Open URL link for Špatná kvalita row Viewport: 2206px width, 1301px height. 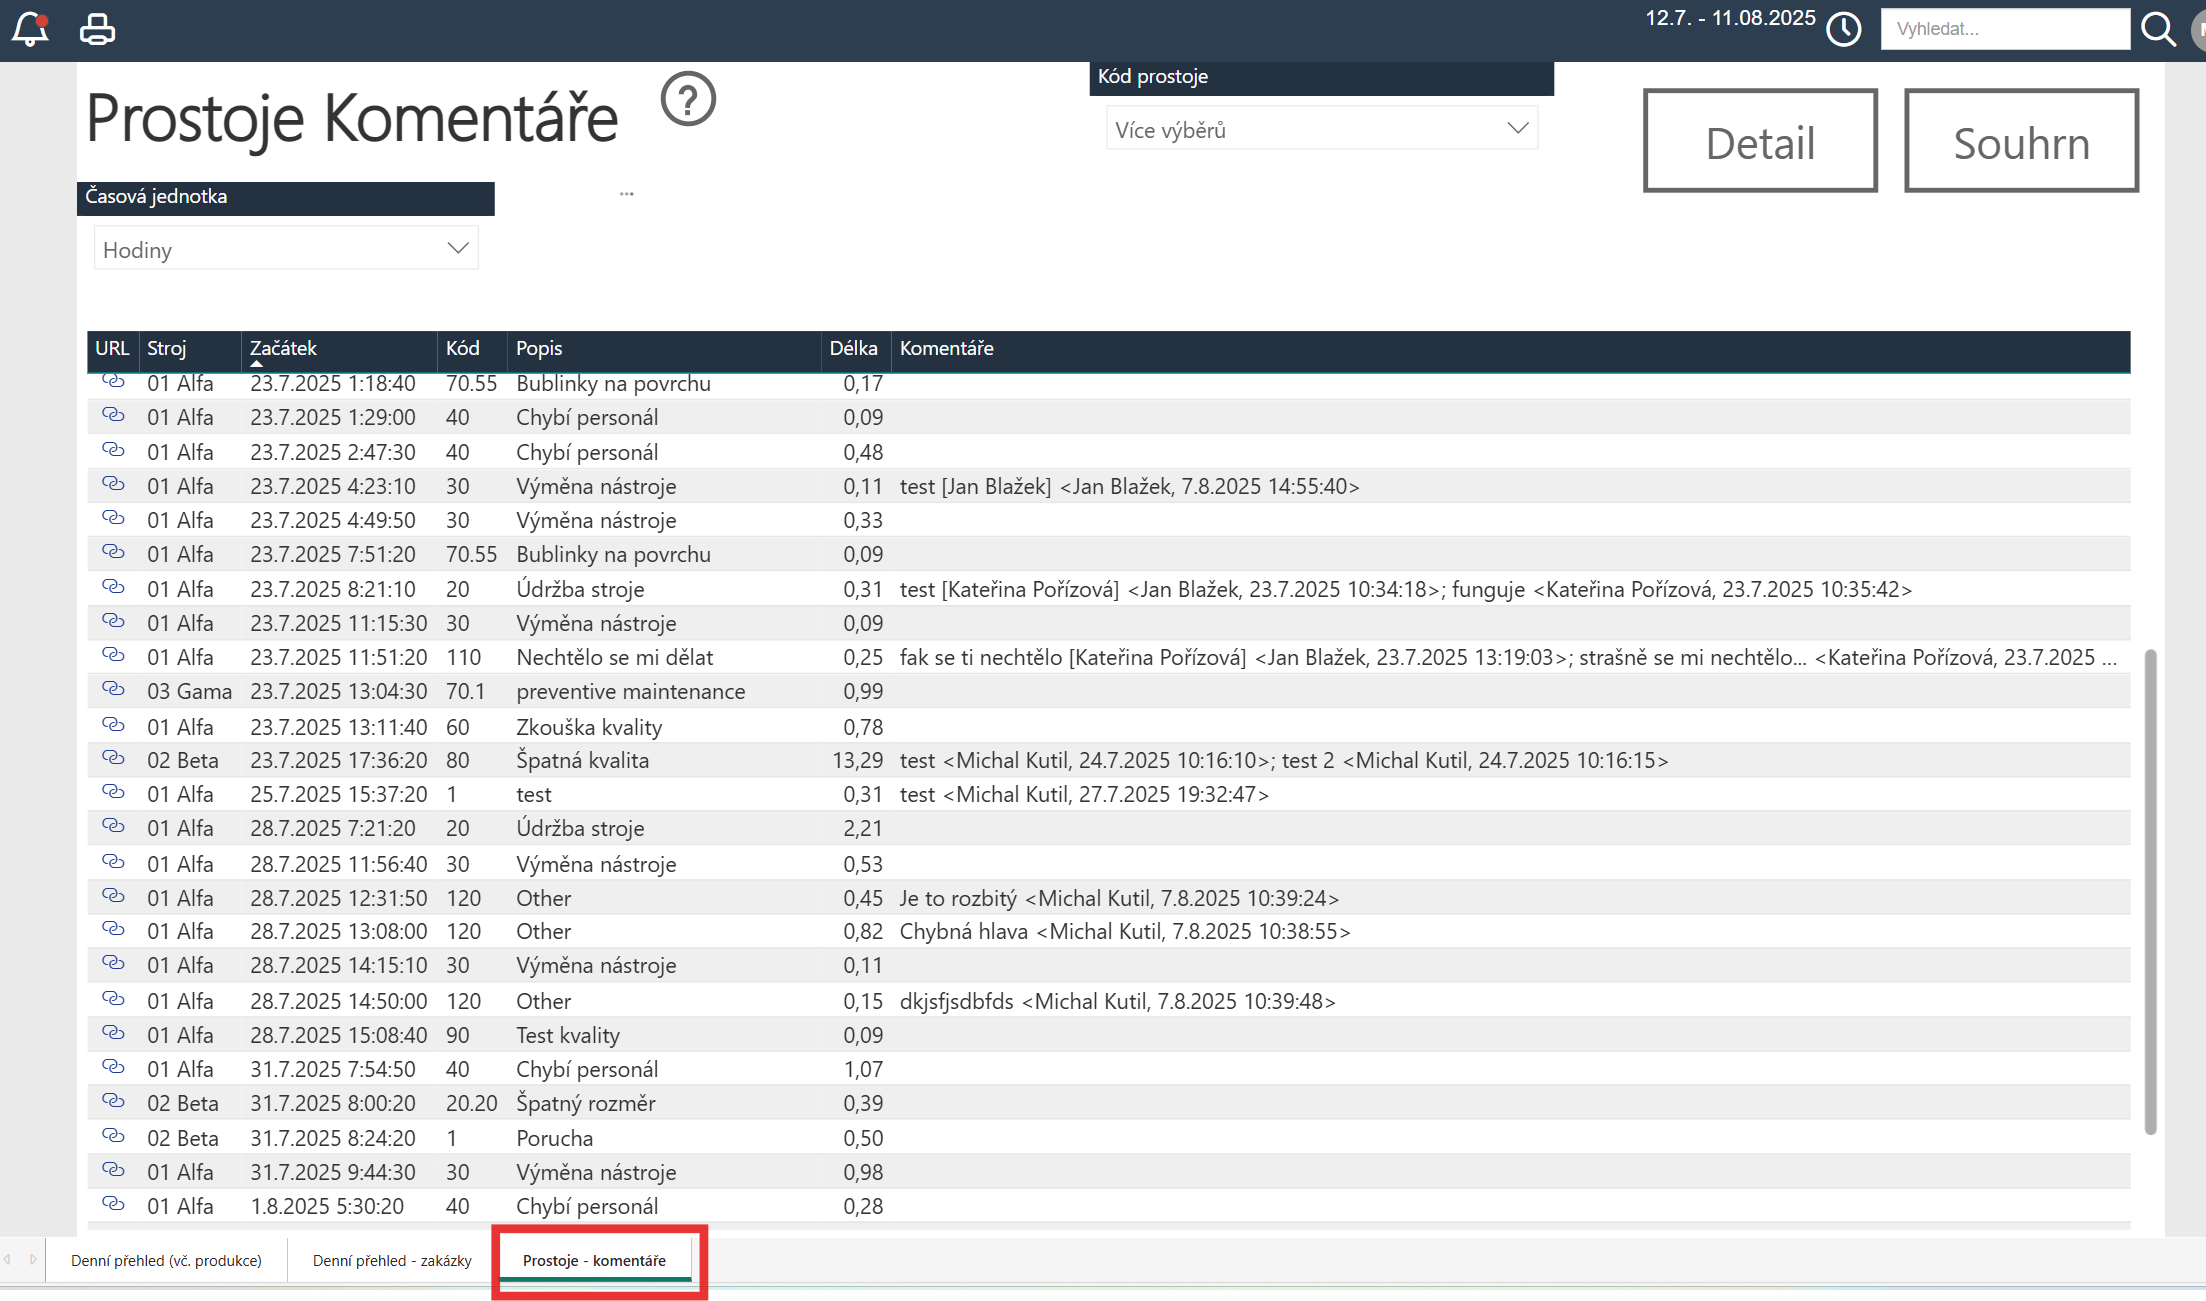click(113, 758)
